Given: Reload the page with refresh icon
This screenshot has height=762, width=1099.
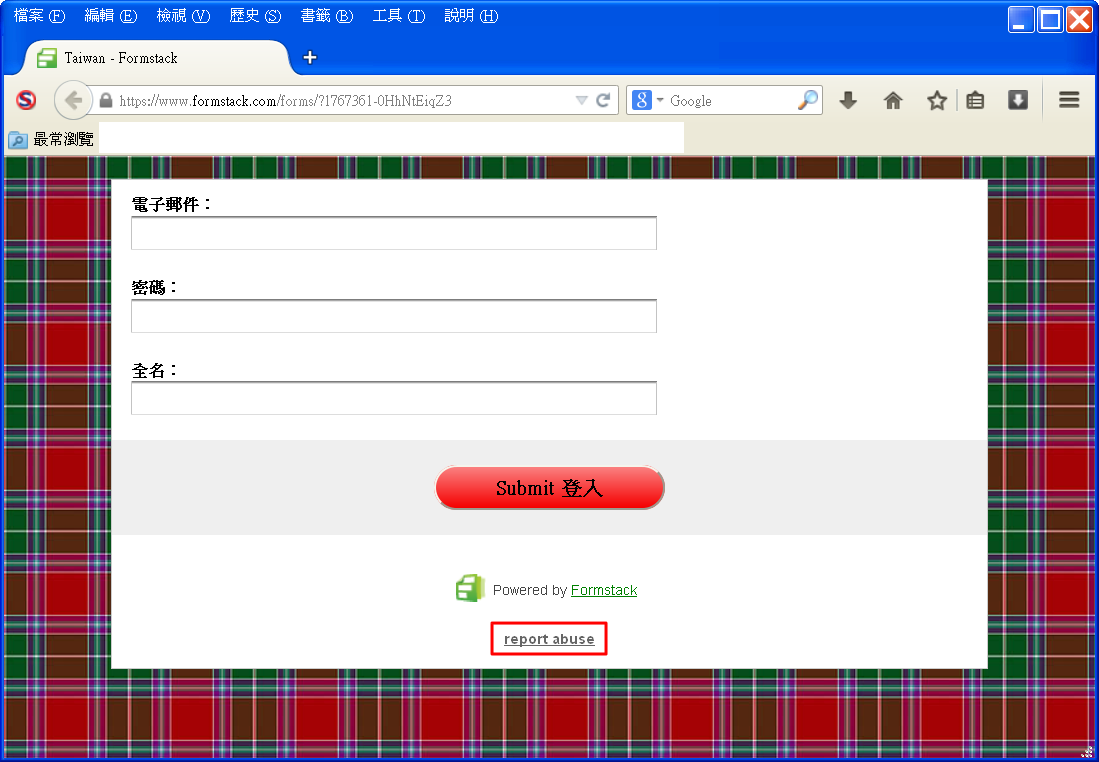Looking at the screenshot, I should coord(603,100).
